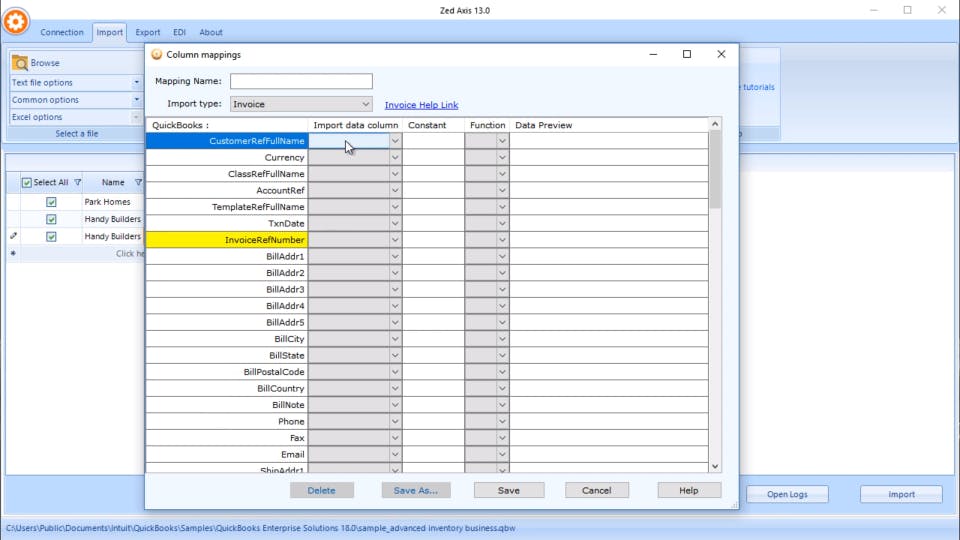Open Function dropdown for BillCity row
This screenshot has width=960, height=540.
[x=502, y=339]
